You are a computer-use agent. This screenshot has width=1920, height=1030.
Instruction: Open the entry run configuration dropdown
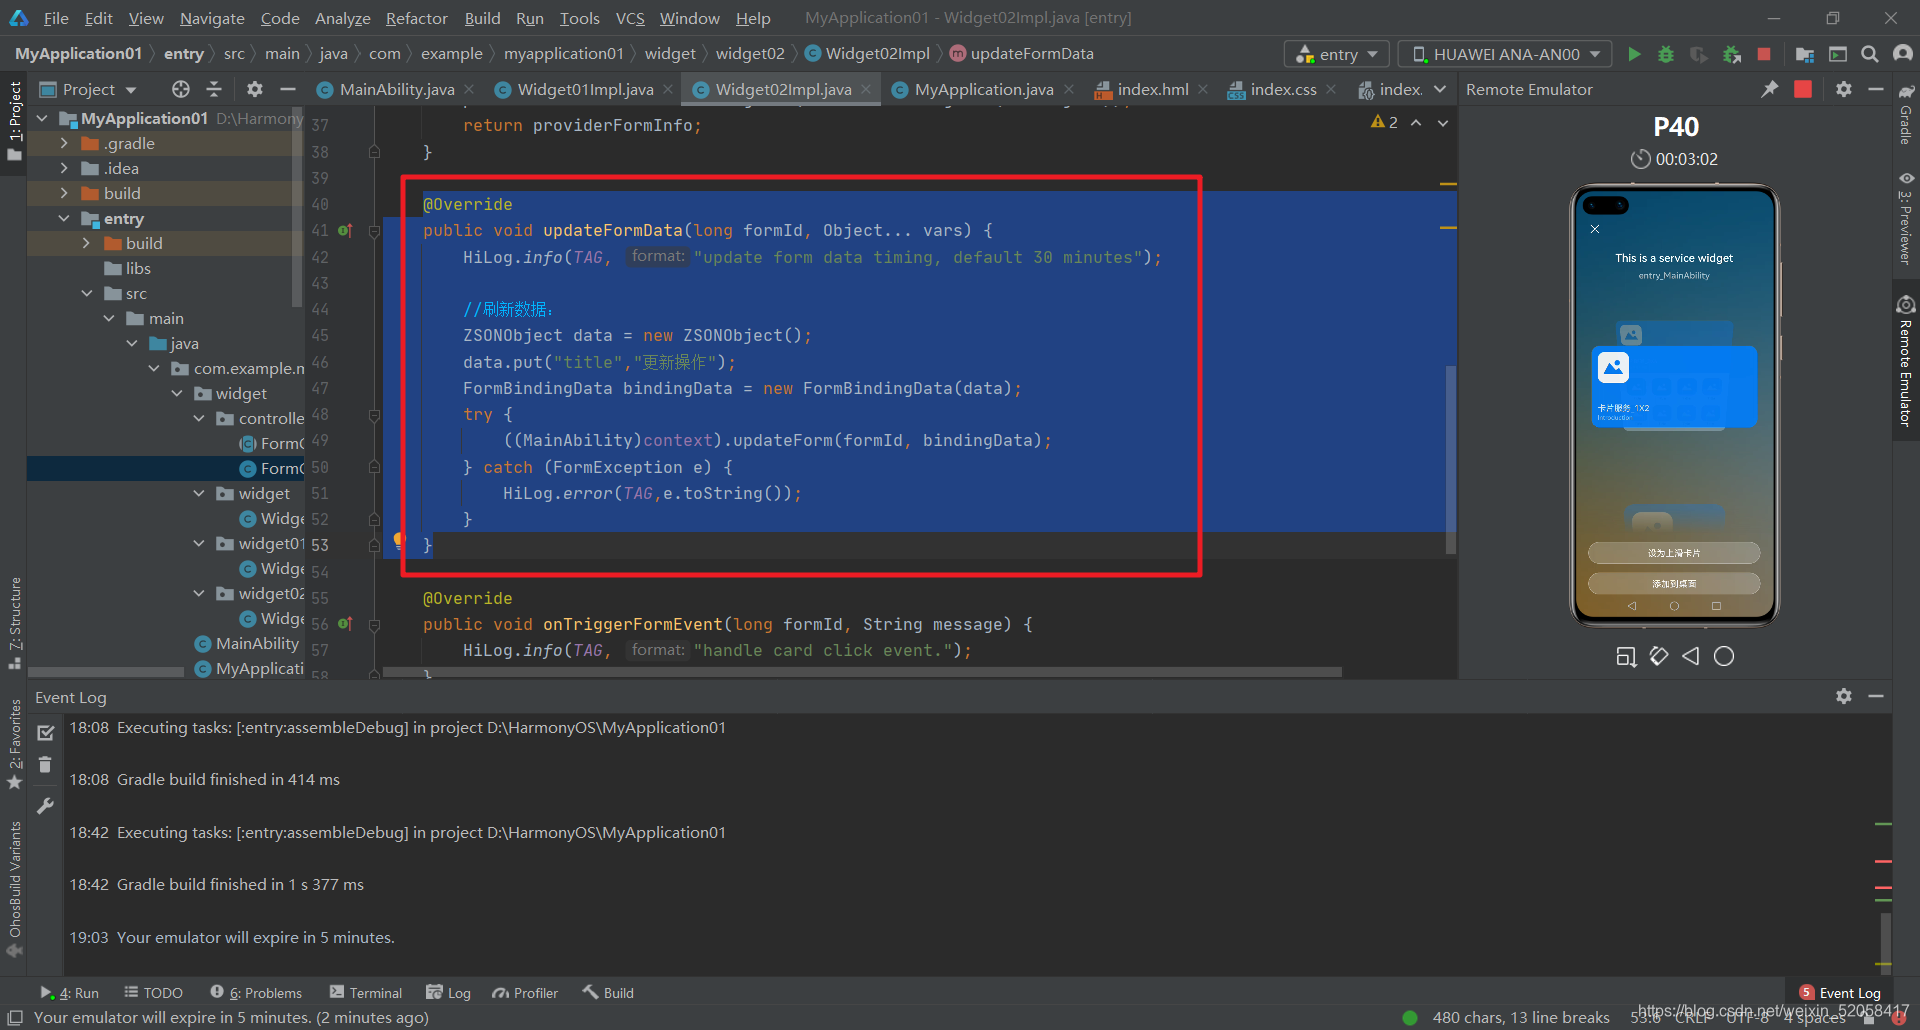point(1336,54)
